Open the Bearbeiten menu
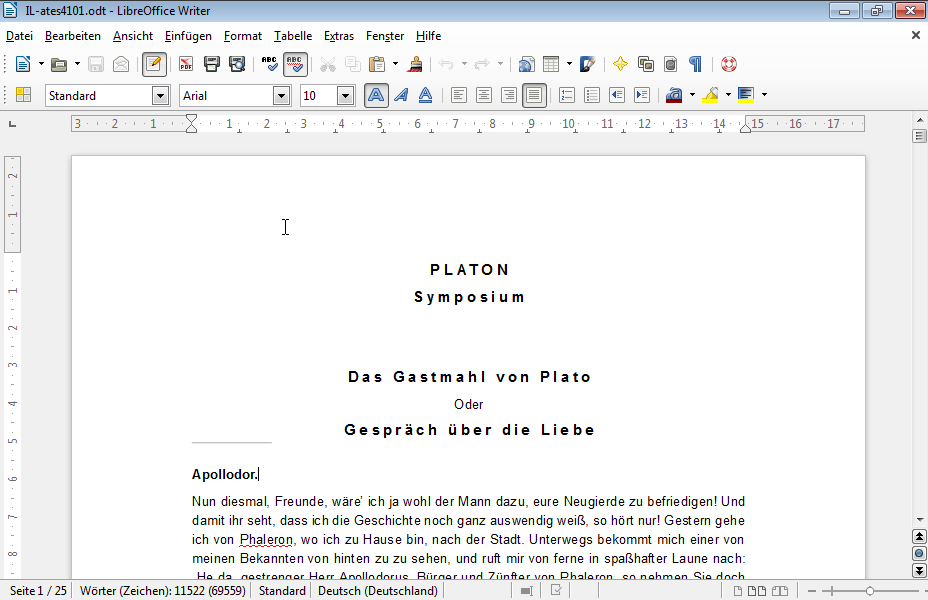This screenshot has height=600, width=928. pyautogui.click(x=73, y=36)
